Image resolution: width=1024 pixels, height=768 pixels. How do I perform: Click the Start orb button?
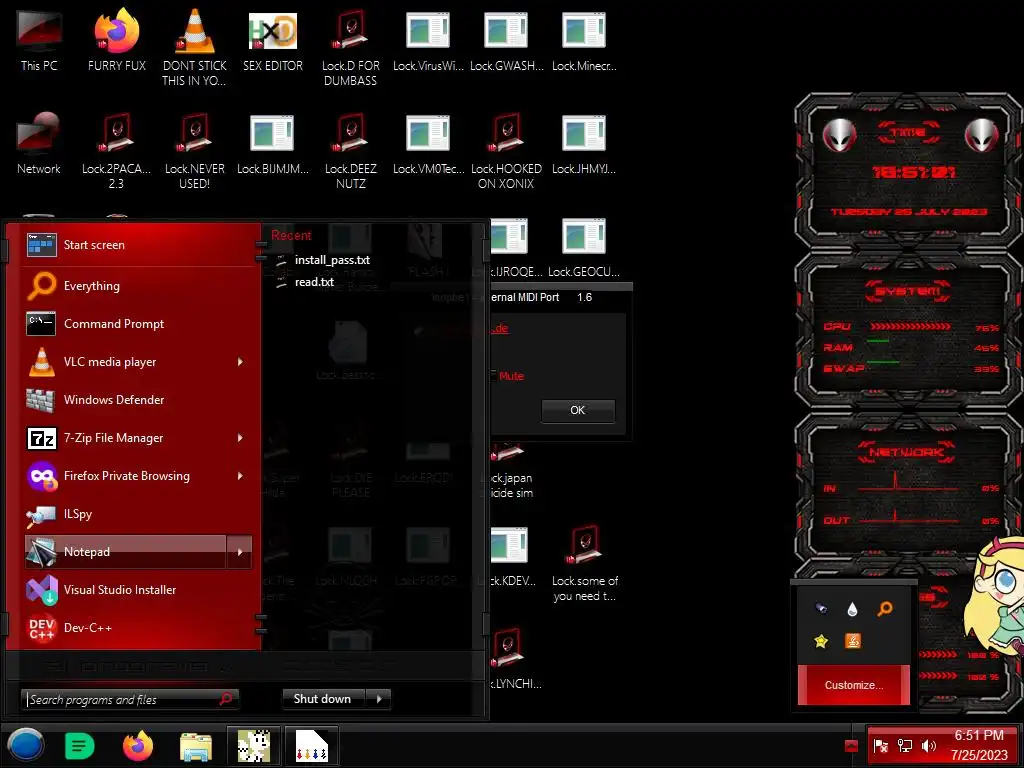[25, 745]
